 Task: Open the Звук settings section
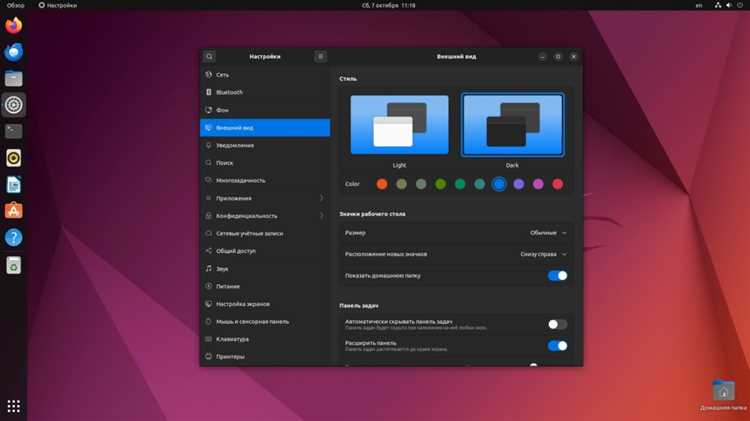click(265, 269)
